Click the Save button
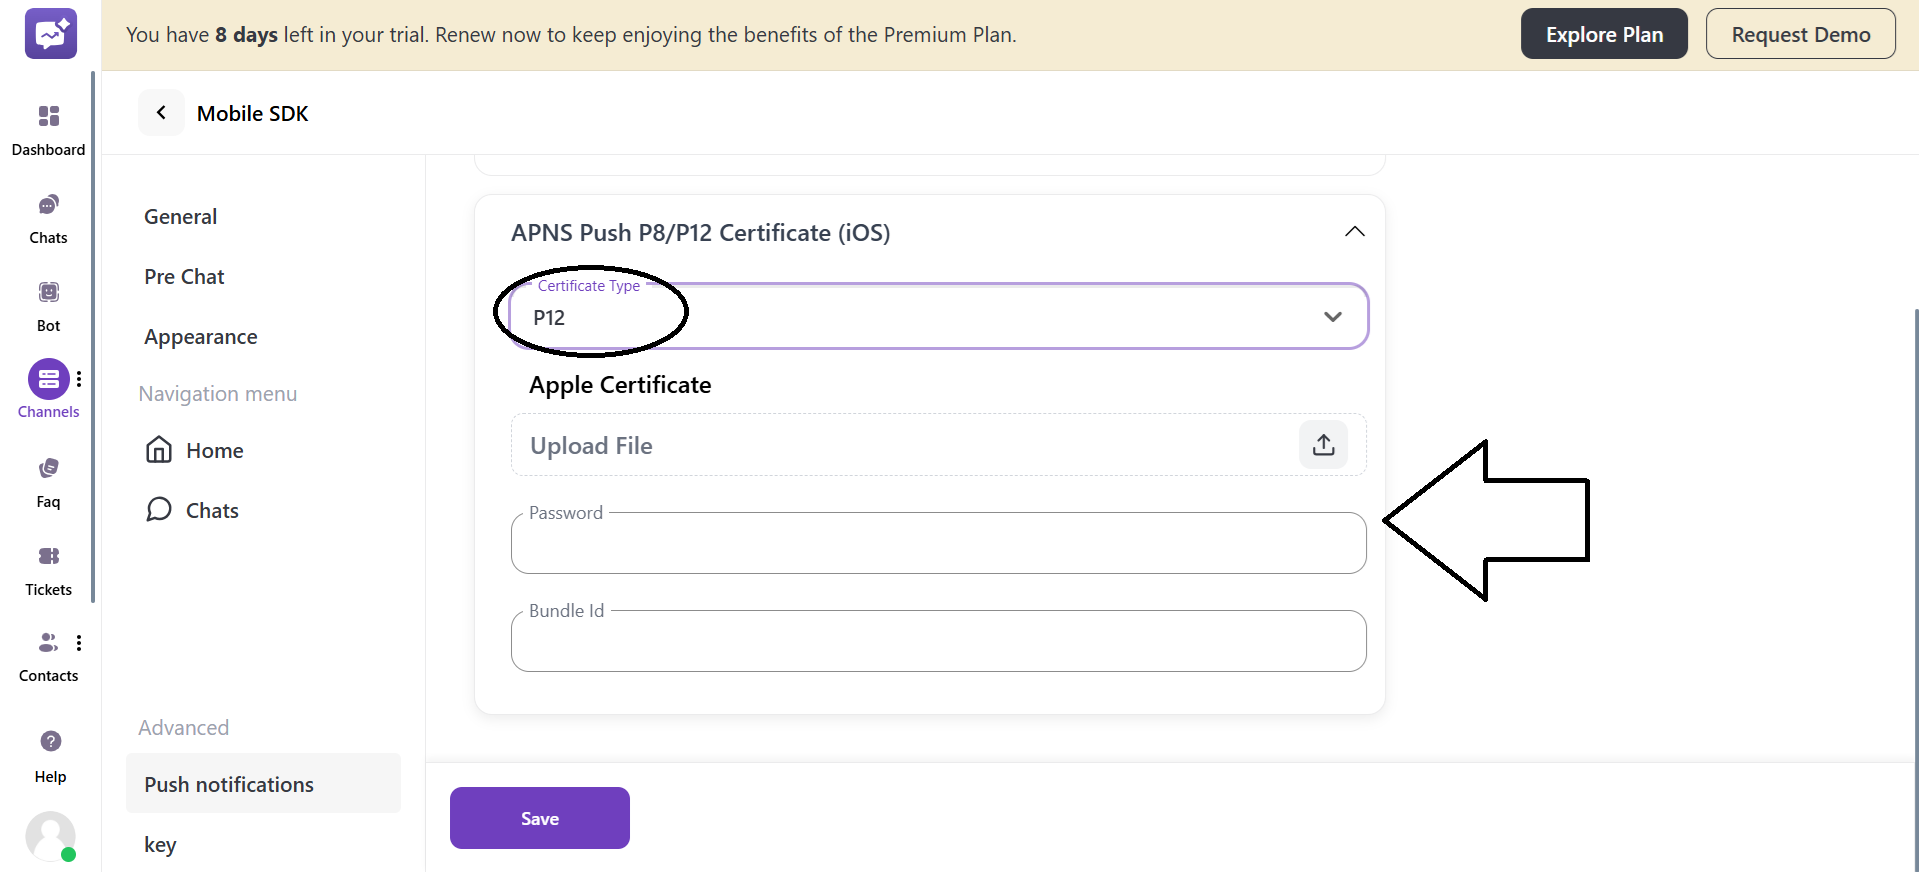1919x873 pixels. pos(539,817)
